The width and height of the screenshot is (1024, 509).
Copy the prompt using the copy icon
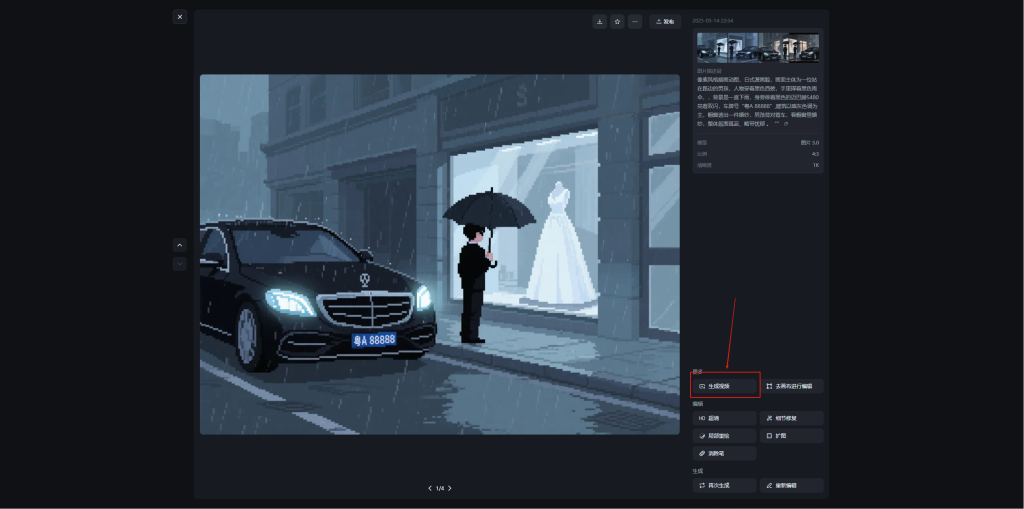(786, 123)
